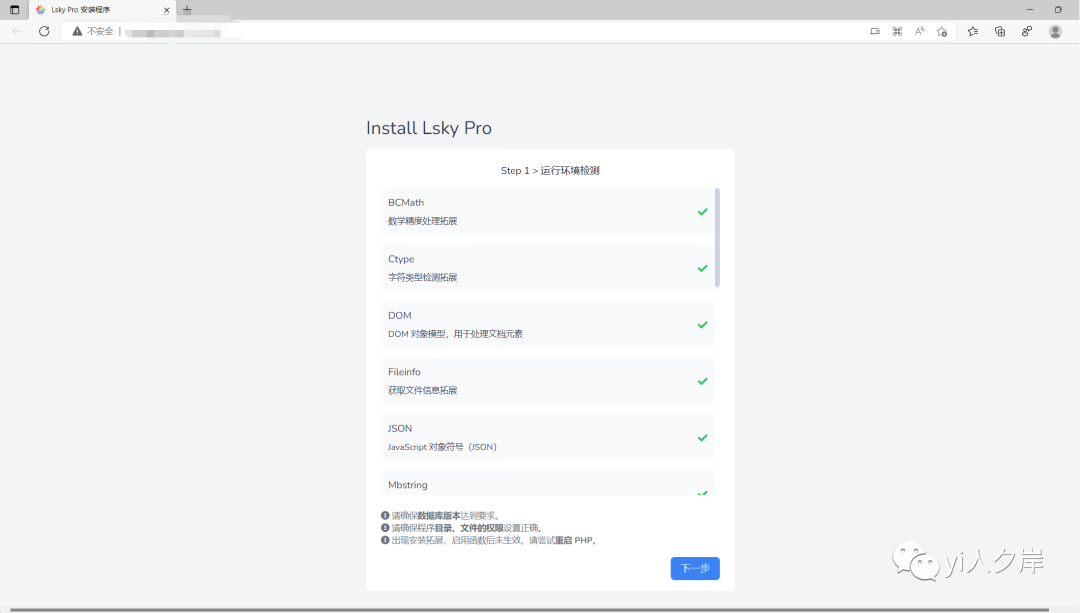Open the QR code generator icon
Image resolution: width=1080 pixels, height=613 pixels.
pos(897,31)
